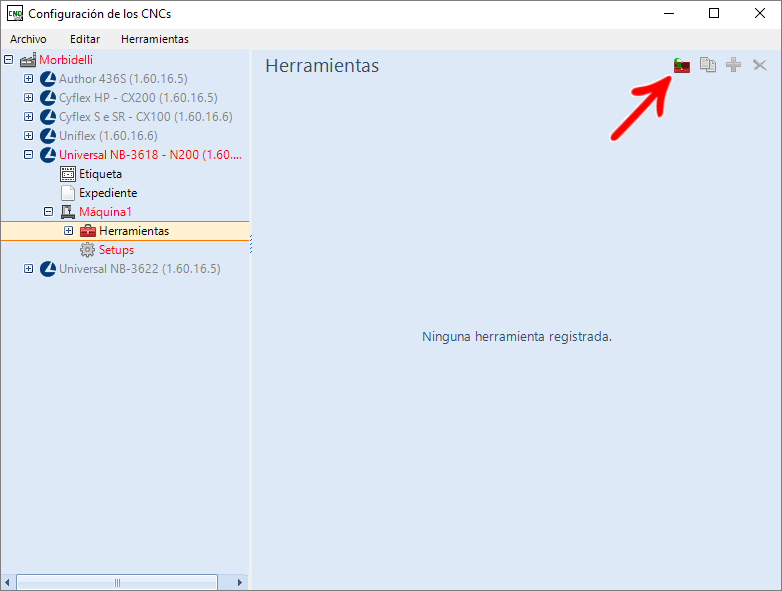Expand the Universal NB-3622 node

coord(28,268)
